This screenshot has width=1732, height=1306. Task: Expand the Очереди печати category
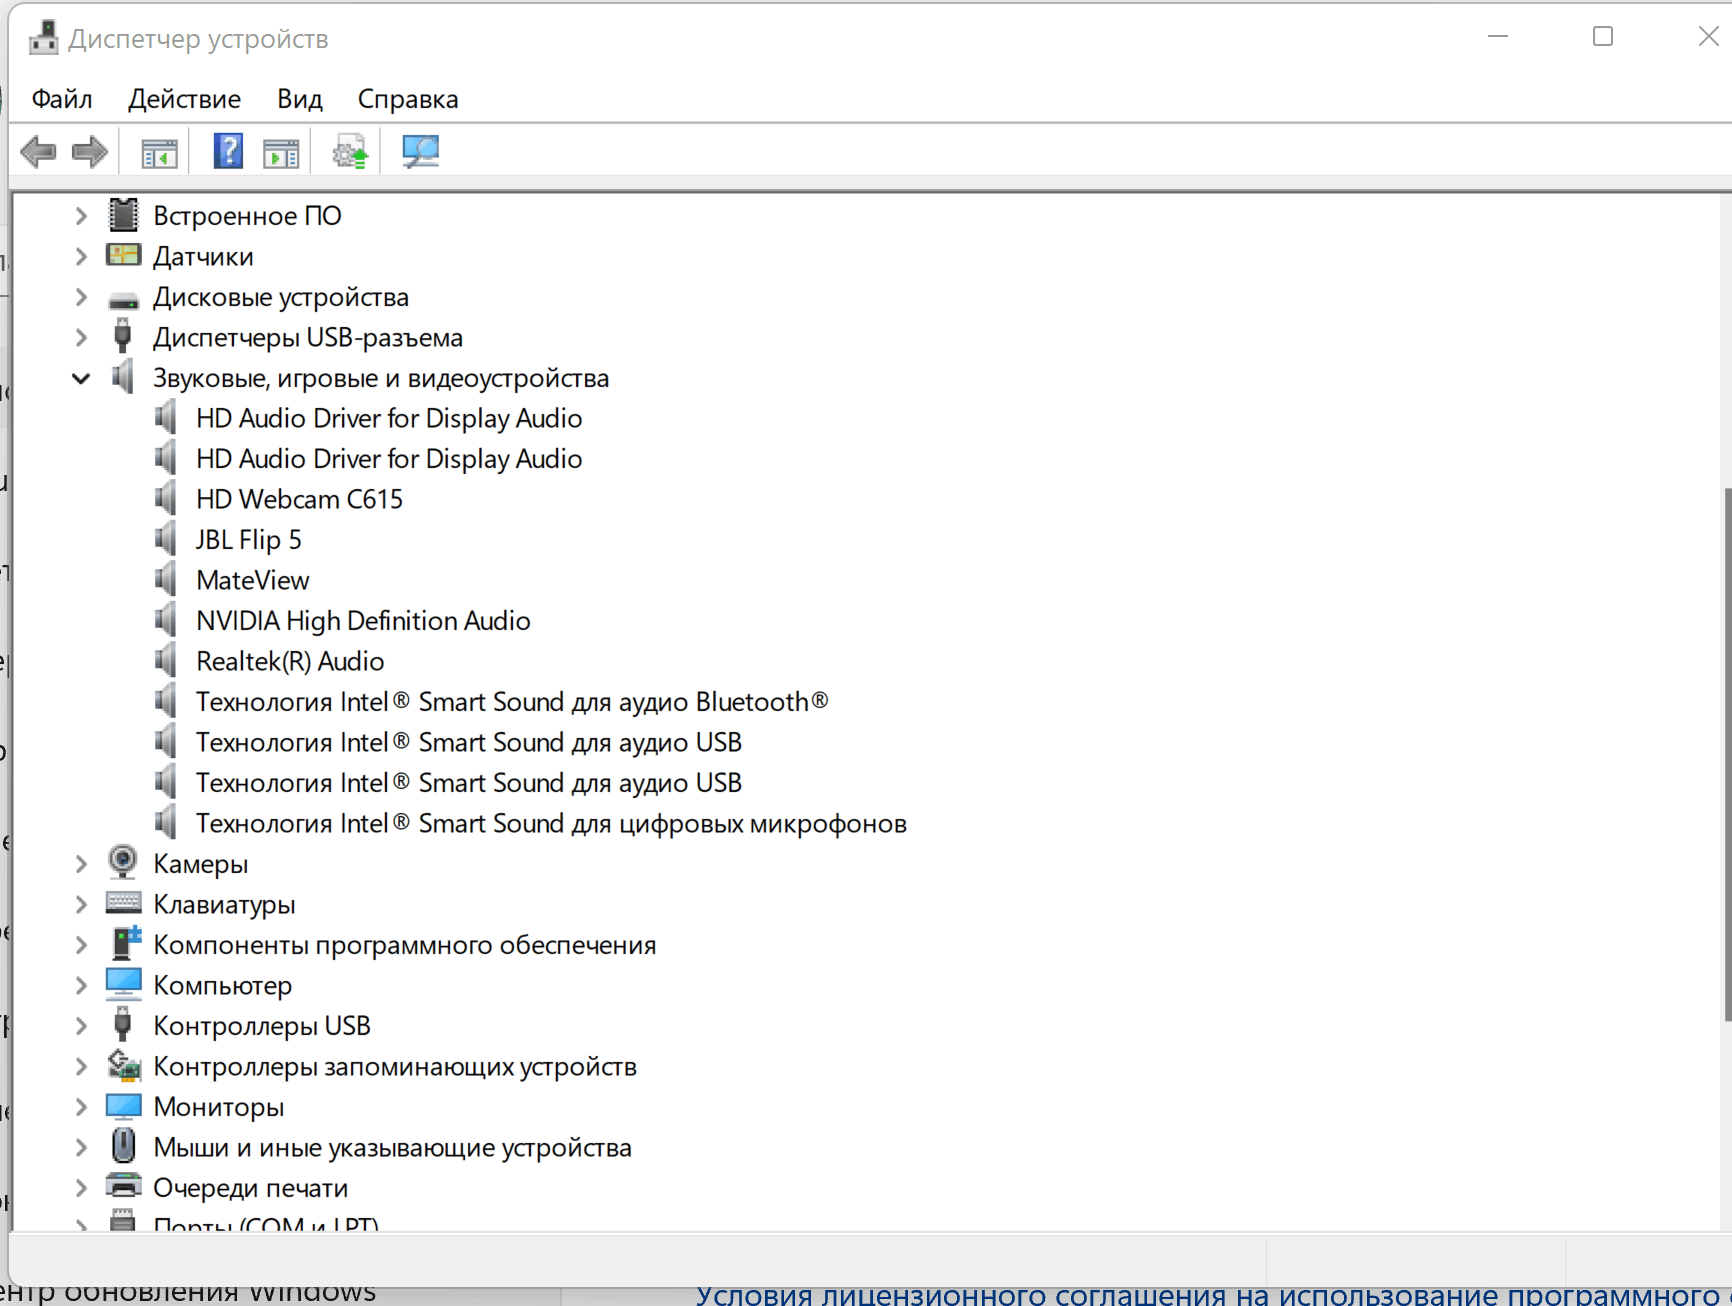tap(81, 1187)
